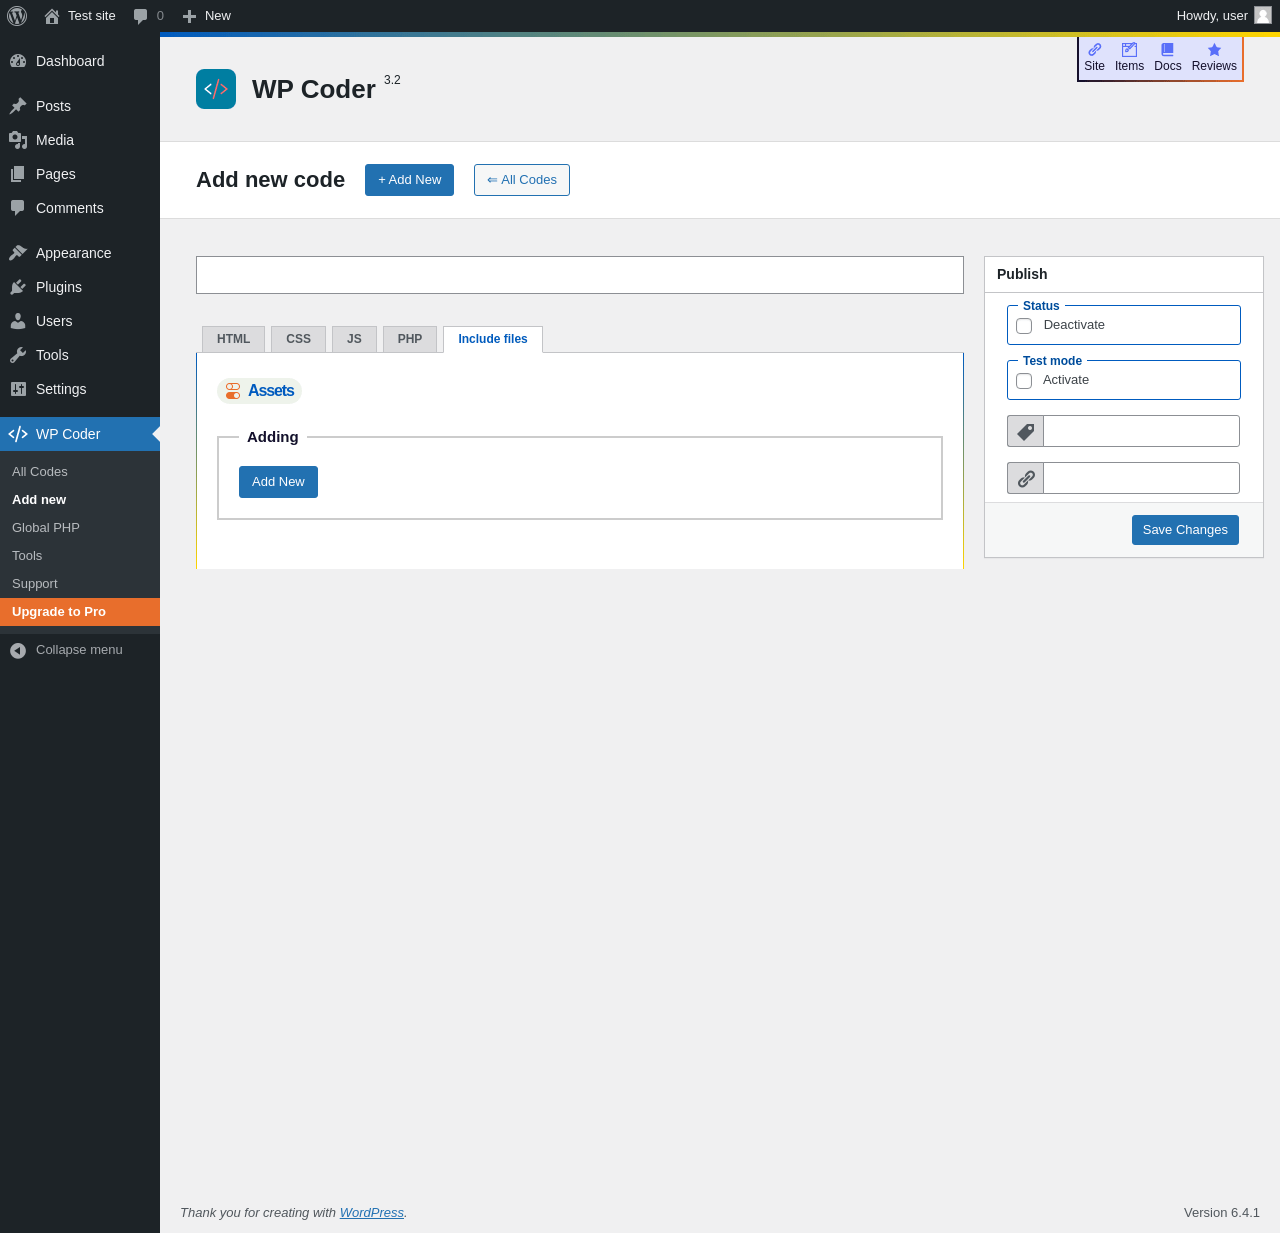This screenshot has width=1280, height=1233.
Task: Click Add New in Adding section
Action: 278,482
